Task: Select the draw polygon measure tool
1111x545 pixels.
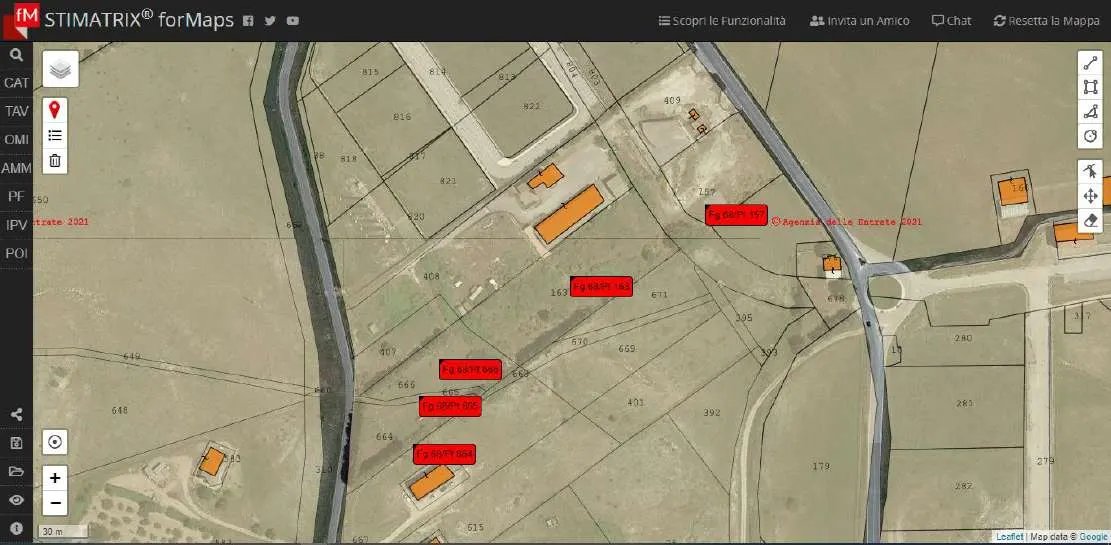Action: pyautogui.click(x=1090, y=111)
